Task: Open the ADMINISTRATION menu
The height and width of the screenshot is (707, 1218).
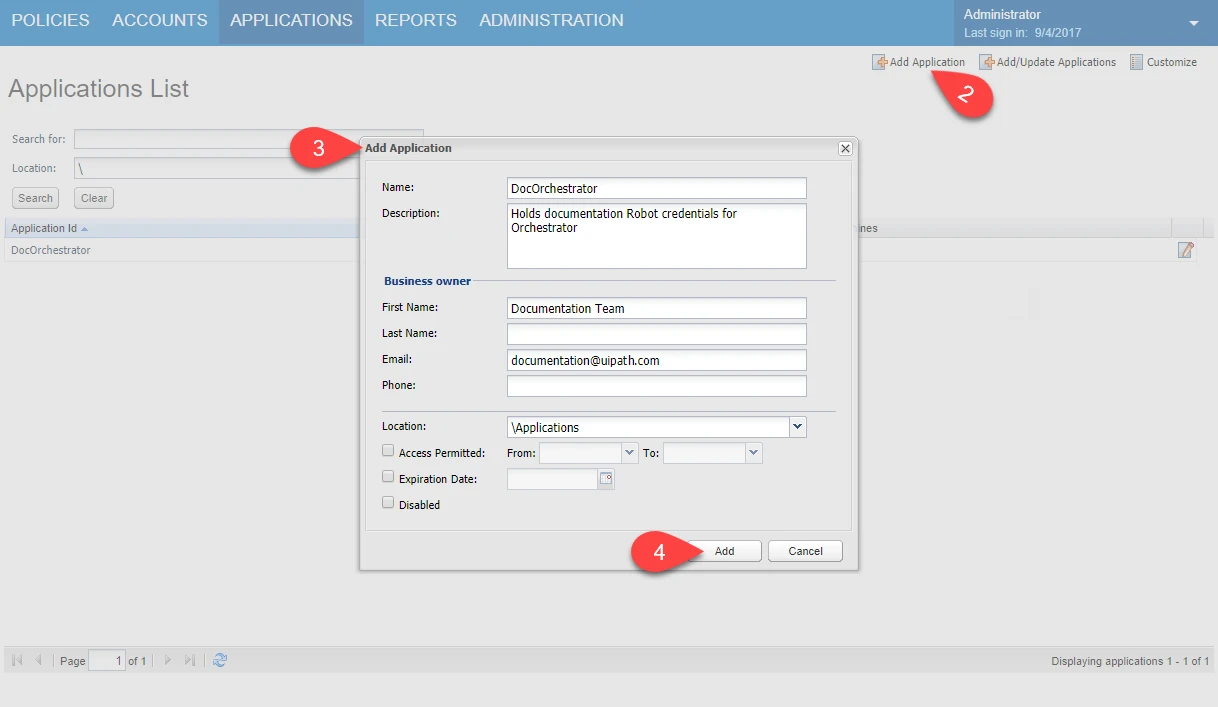Action: coord(551,20)
